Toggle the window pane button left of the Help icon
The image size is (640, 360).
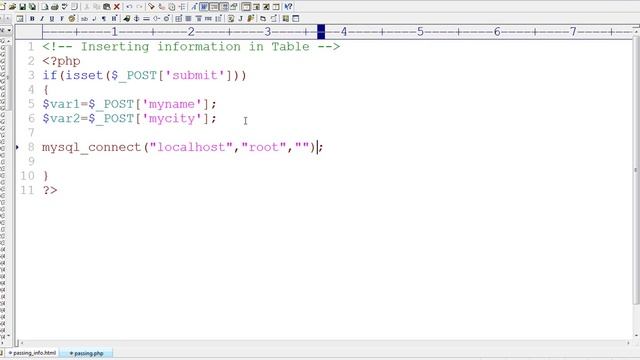pyautogui.click(x=276, y=7)
